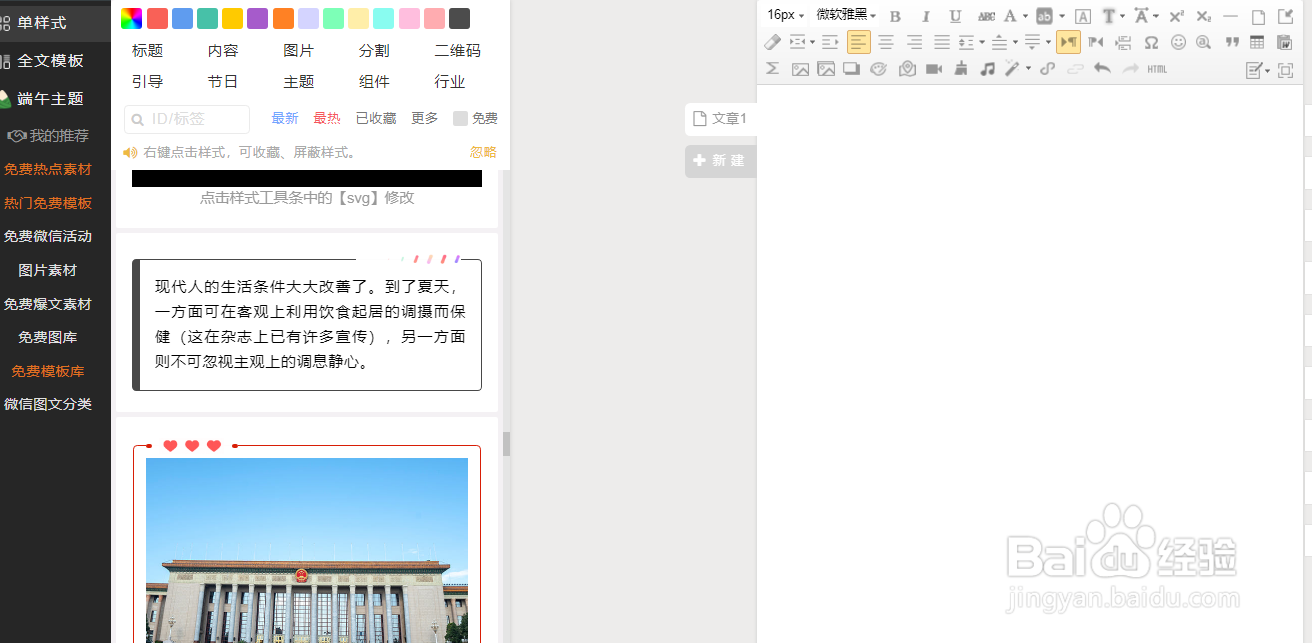Open the 全文模板 sidebar tab
Viewport: 1312px width, 643px height.
[x=50, y=61]
